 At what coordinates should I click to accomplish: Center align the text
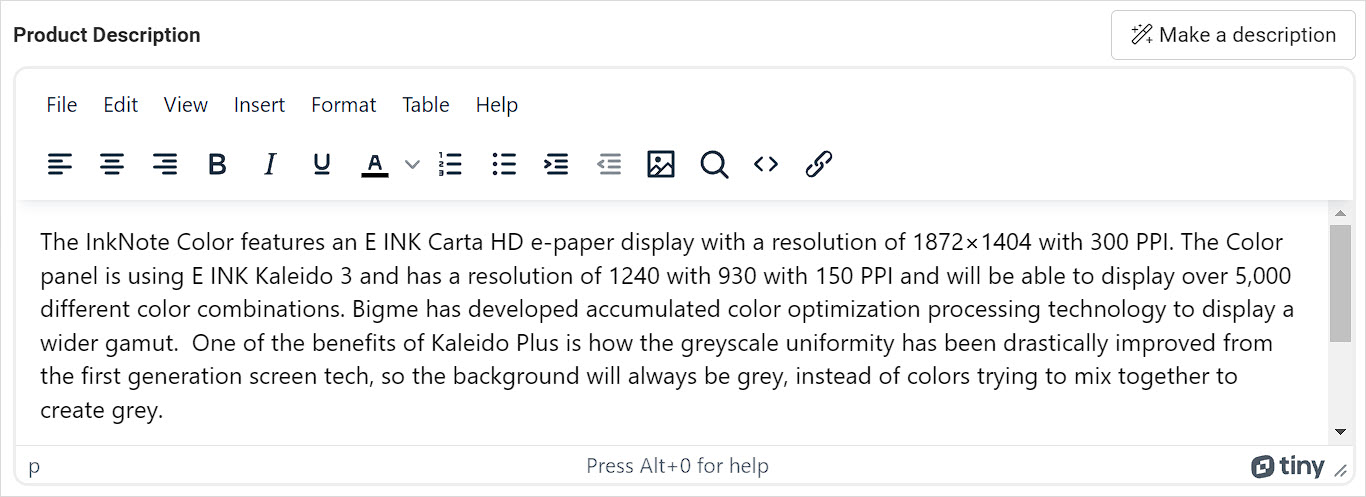pyautogui.click(x=112, y=164)
